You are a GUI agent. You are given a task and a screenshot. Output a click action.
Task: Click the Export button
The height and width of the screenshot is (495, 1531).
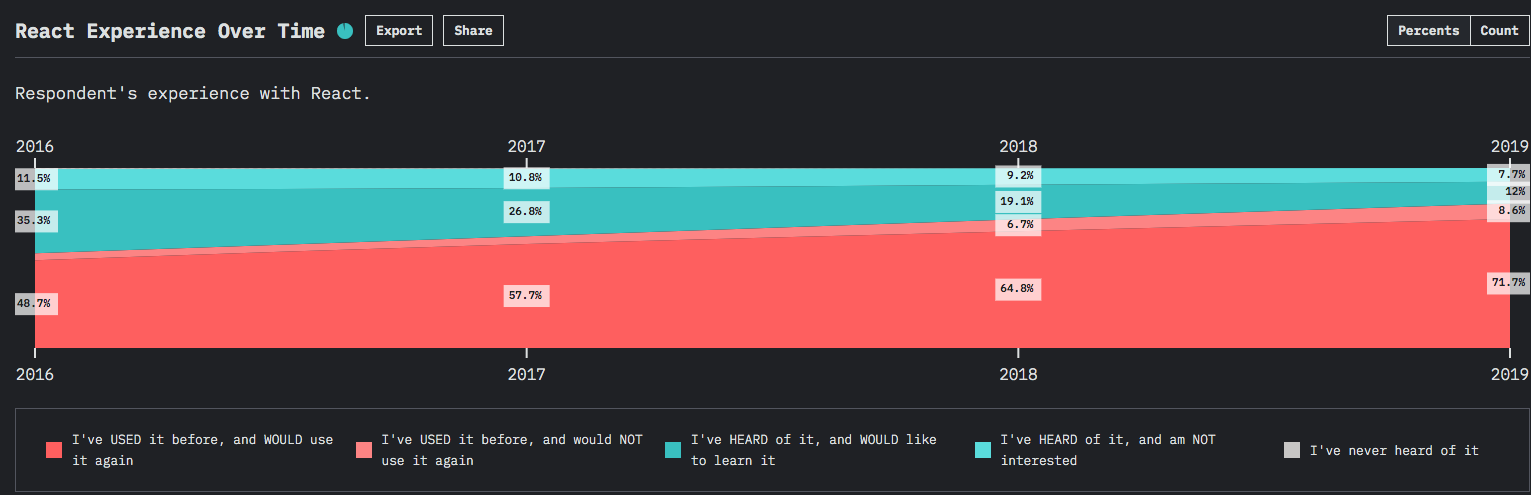click(399, 31)
